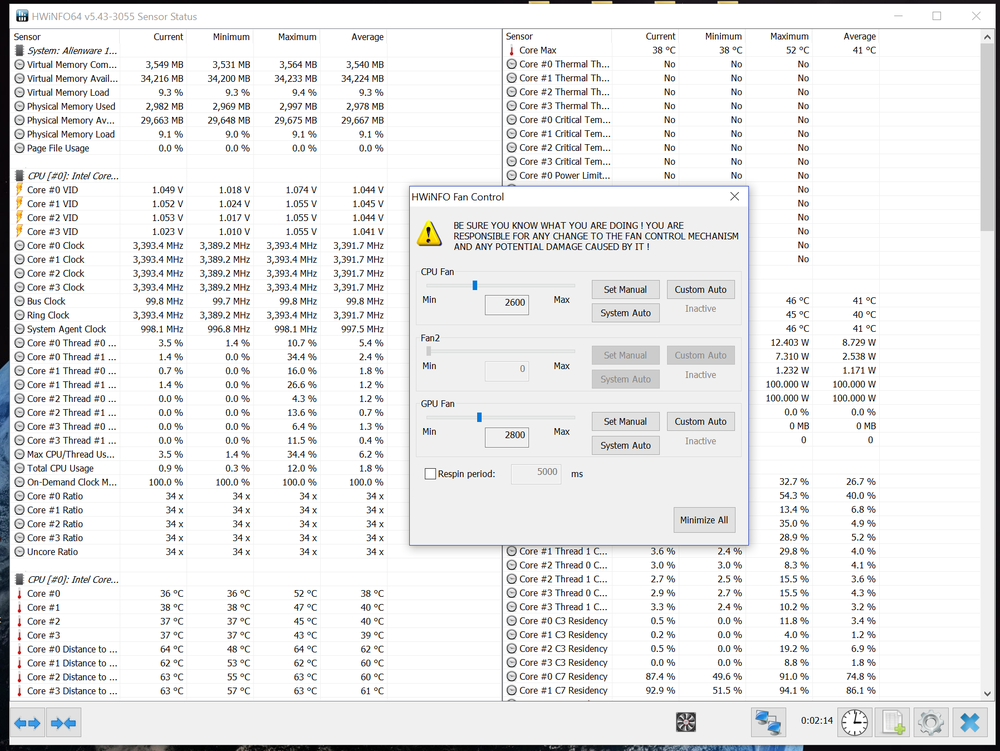Viewport: 1000px width, 751px height.
Task: Click the GPU Fan speed slider handle
Action: (x=479, y=417)
